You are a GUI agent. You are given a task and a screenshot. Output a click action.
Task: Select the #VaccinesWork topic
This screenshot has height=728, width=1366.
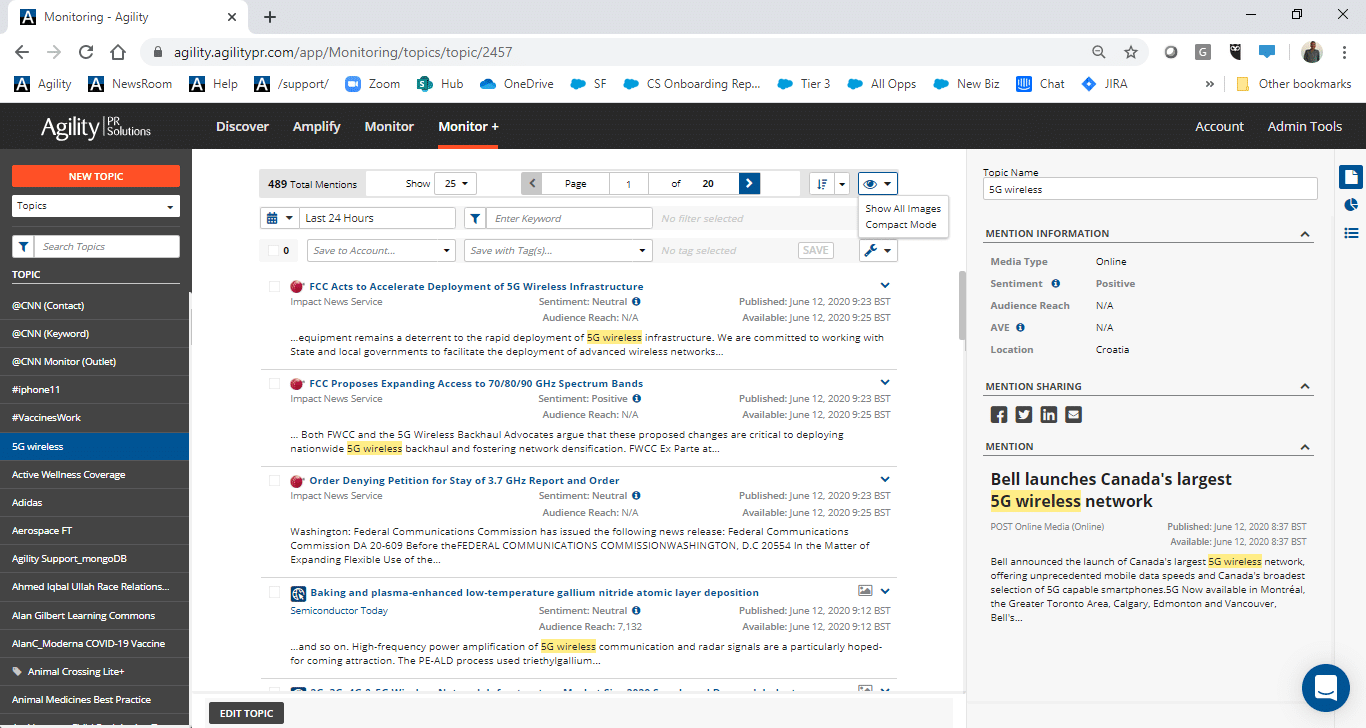pos(94,418)
